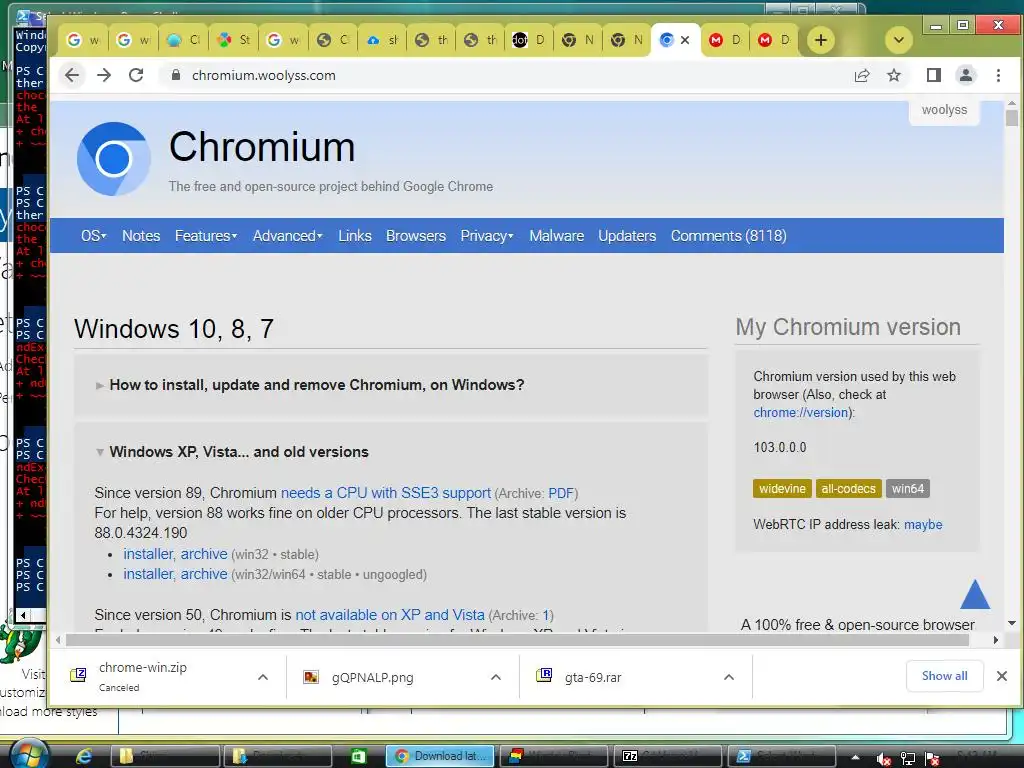Screen dimensions: 1024x768
Task: Go back using the browser back arrow
Action: click(x=72, y=75)
